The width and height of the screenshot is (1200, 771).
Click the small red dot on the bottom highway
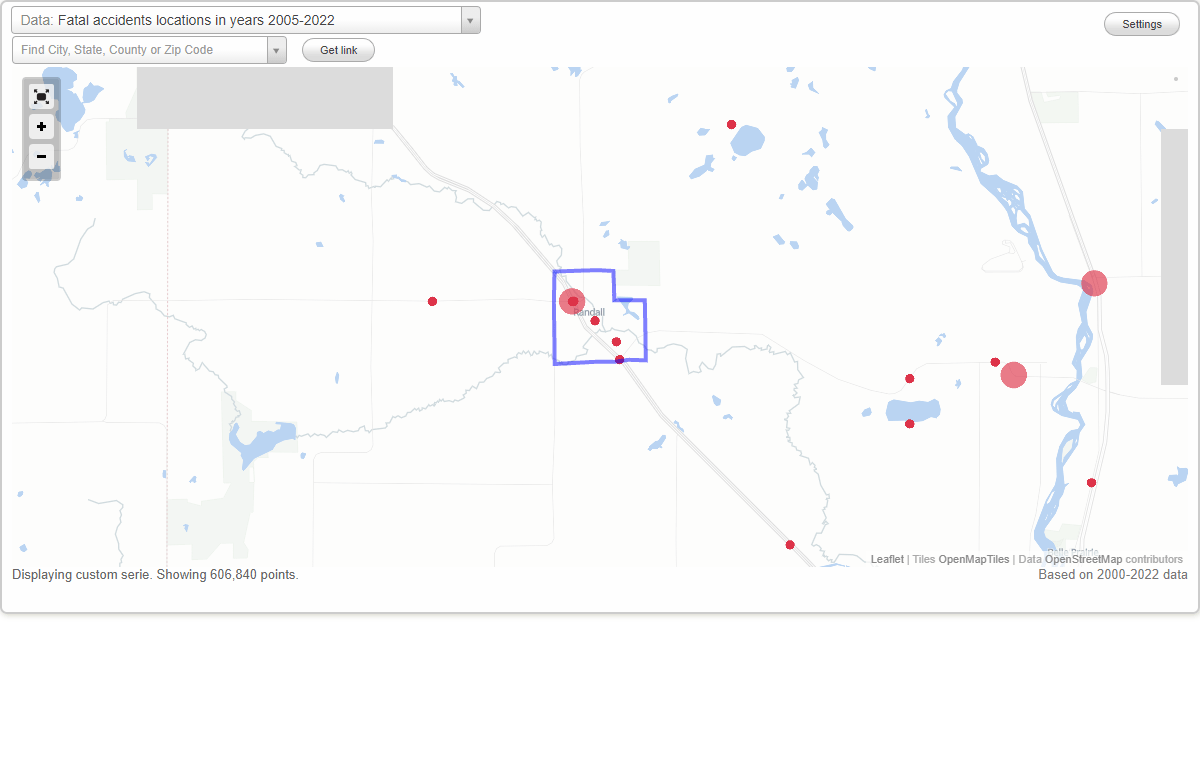coord(789,544)
